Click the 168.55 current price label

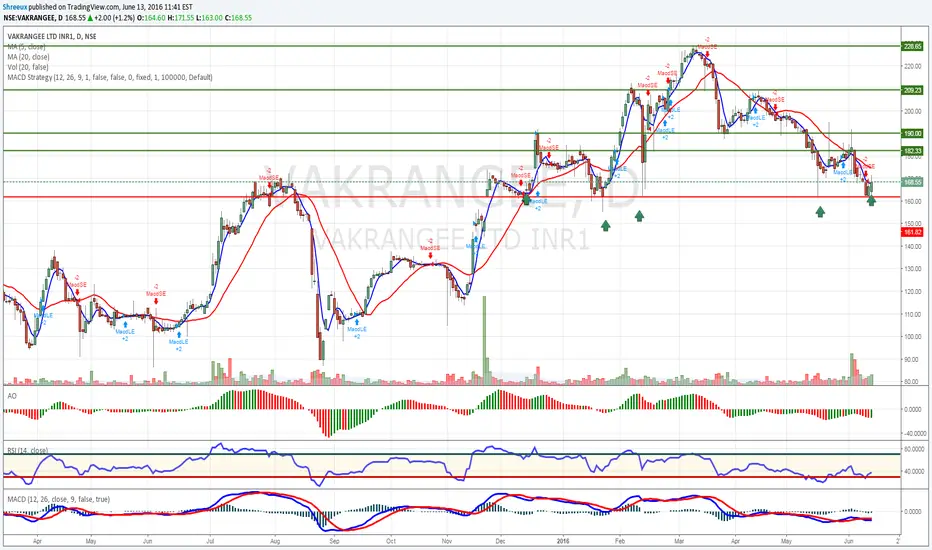[x=912, y=182]
